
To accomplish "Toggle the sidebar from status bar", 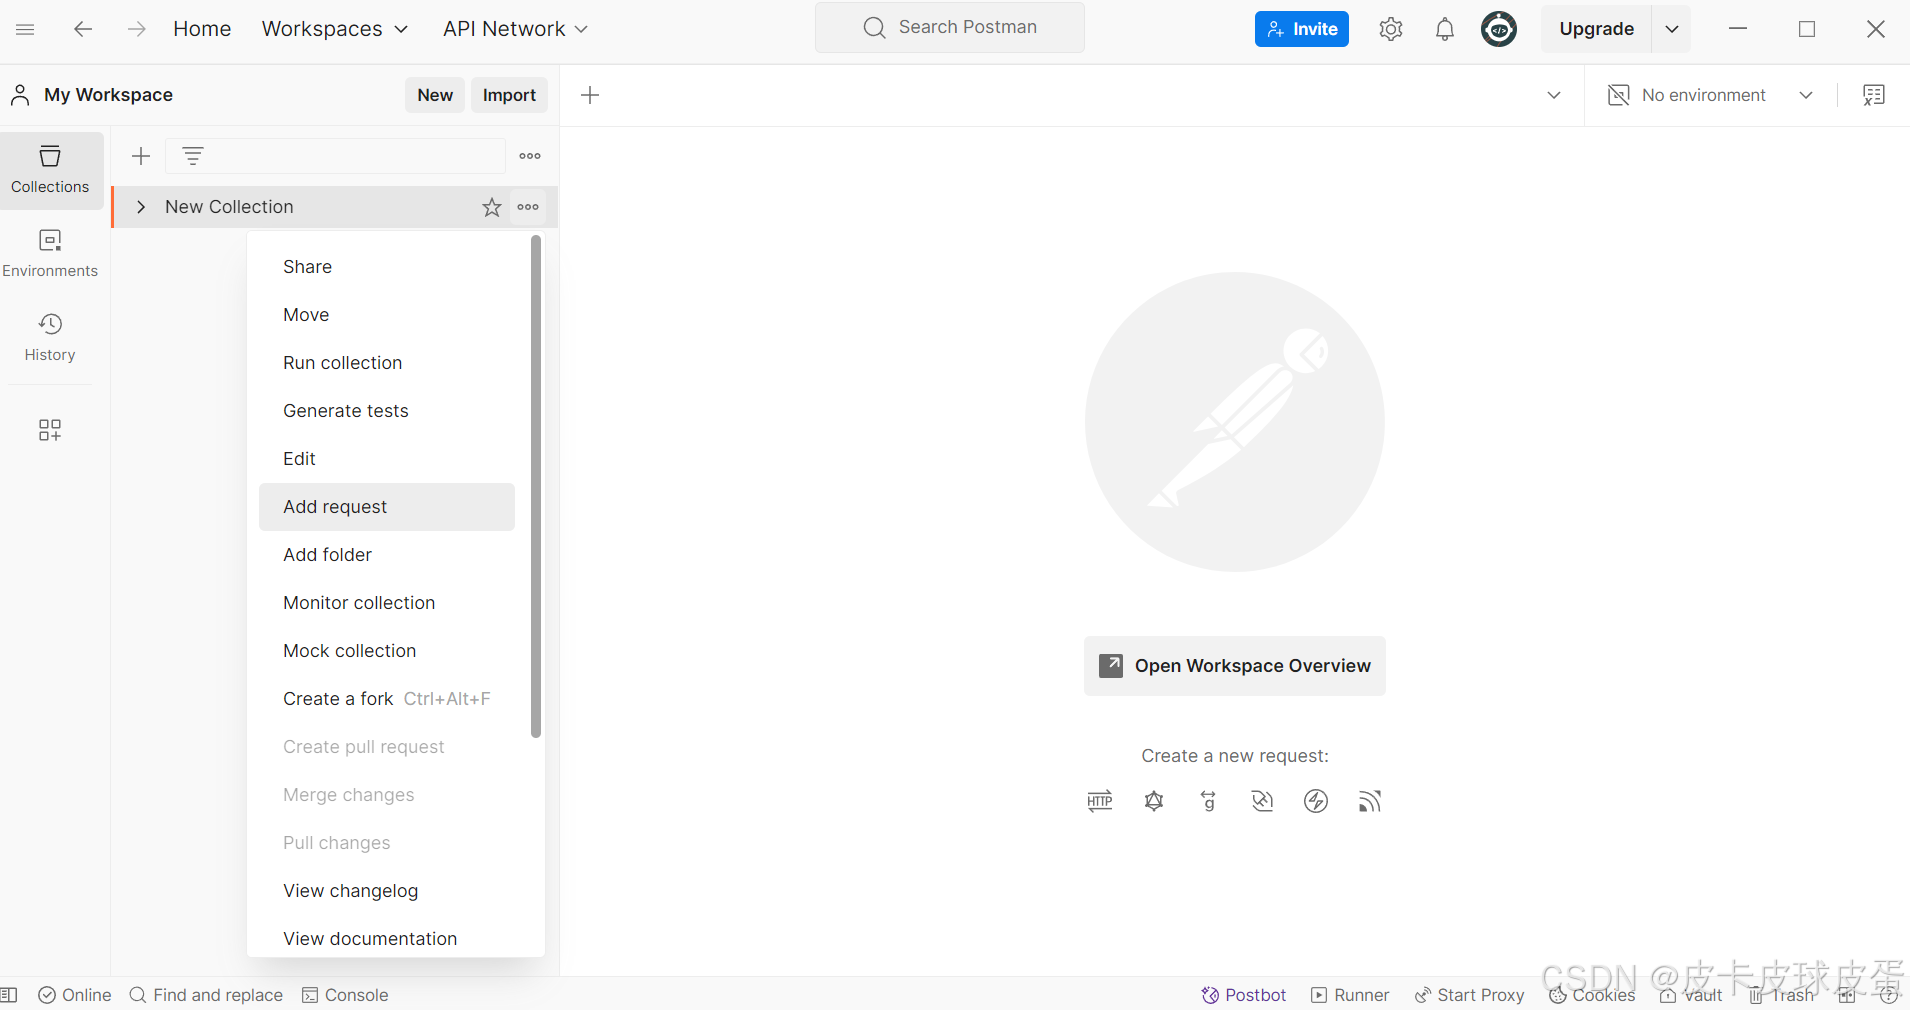I will click(x=9, y=995).
